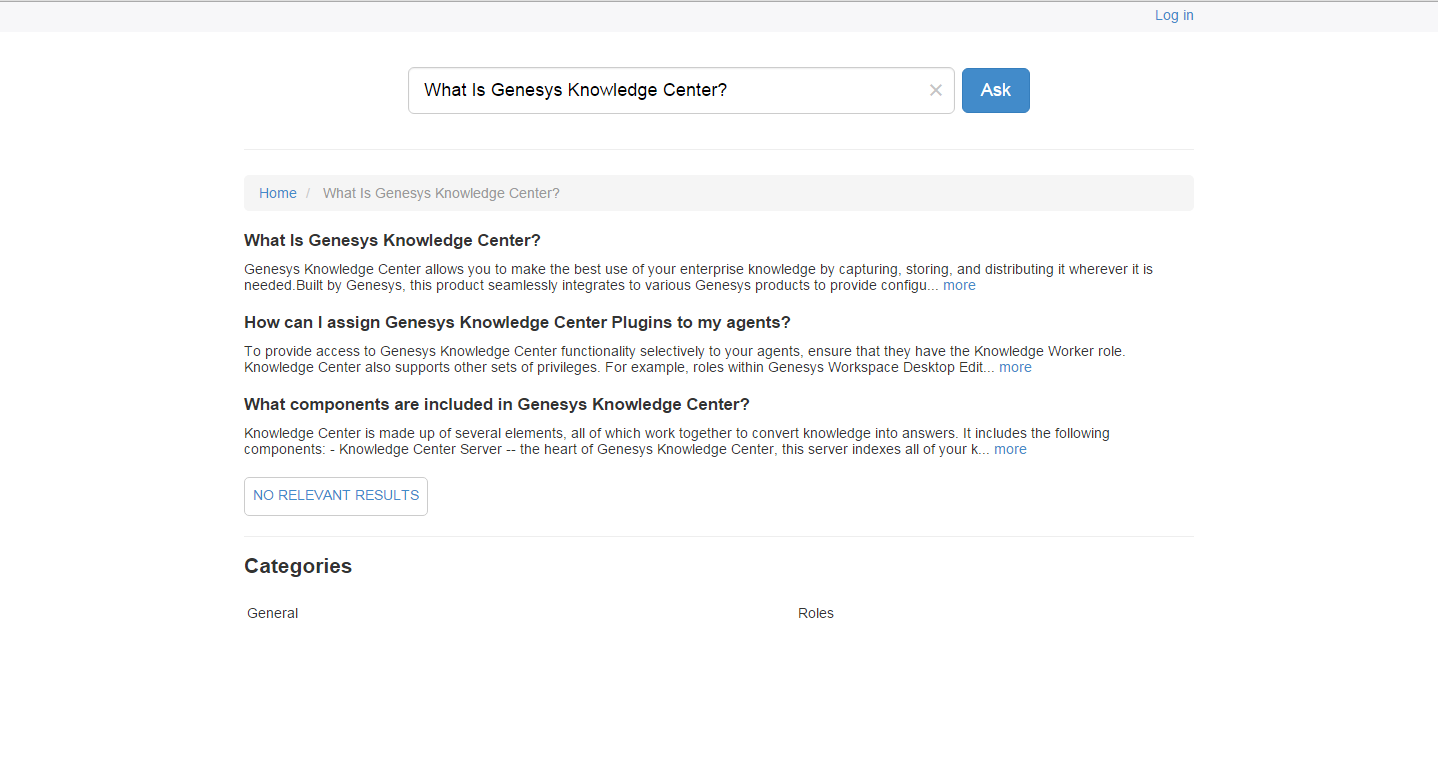
Task: Select the current breadcrumb page title
Action: [441, 193]
